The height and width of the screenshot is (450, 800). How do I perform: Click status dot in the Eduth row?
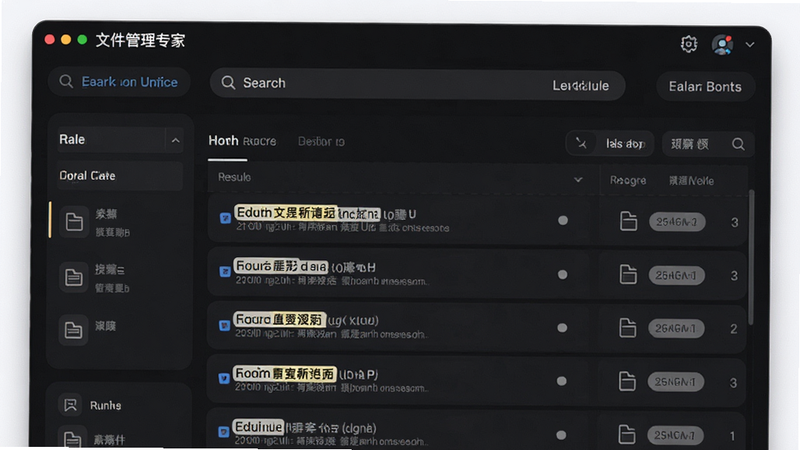[563, 220]
